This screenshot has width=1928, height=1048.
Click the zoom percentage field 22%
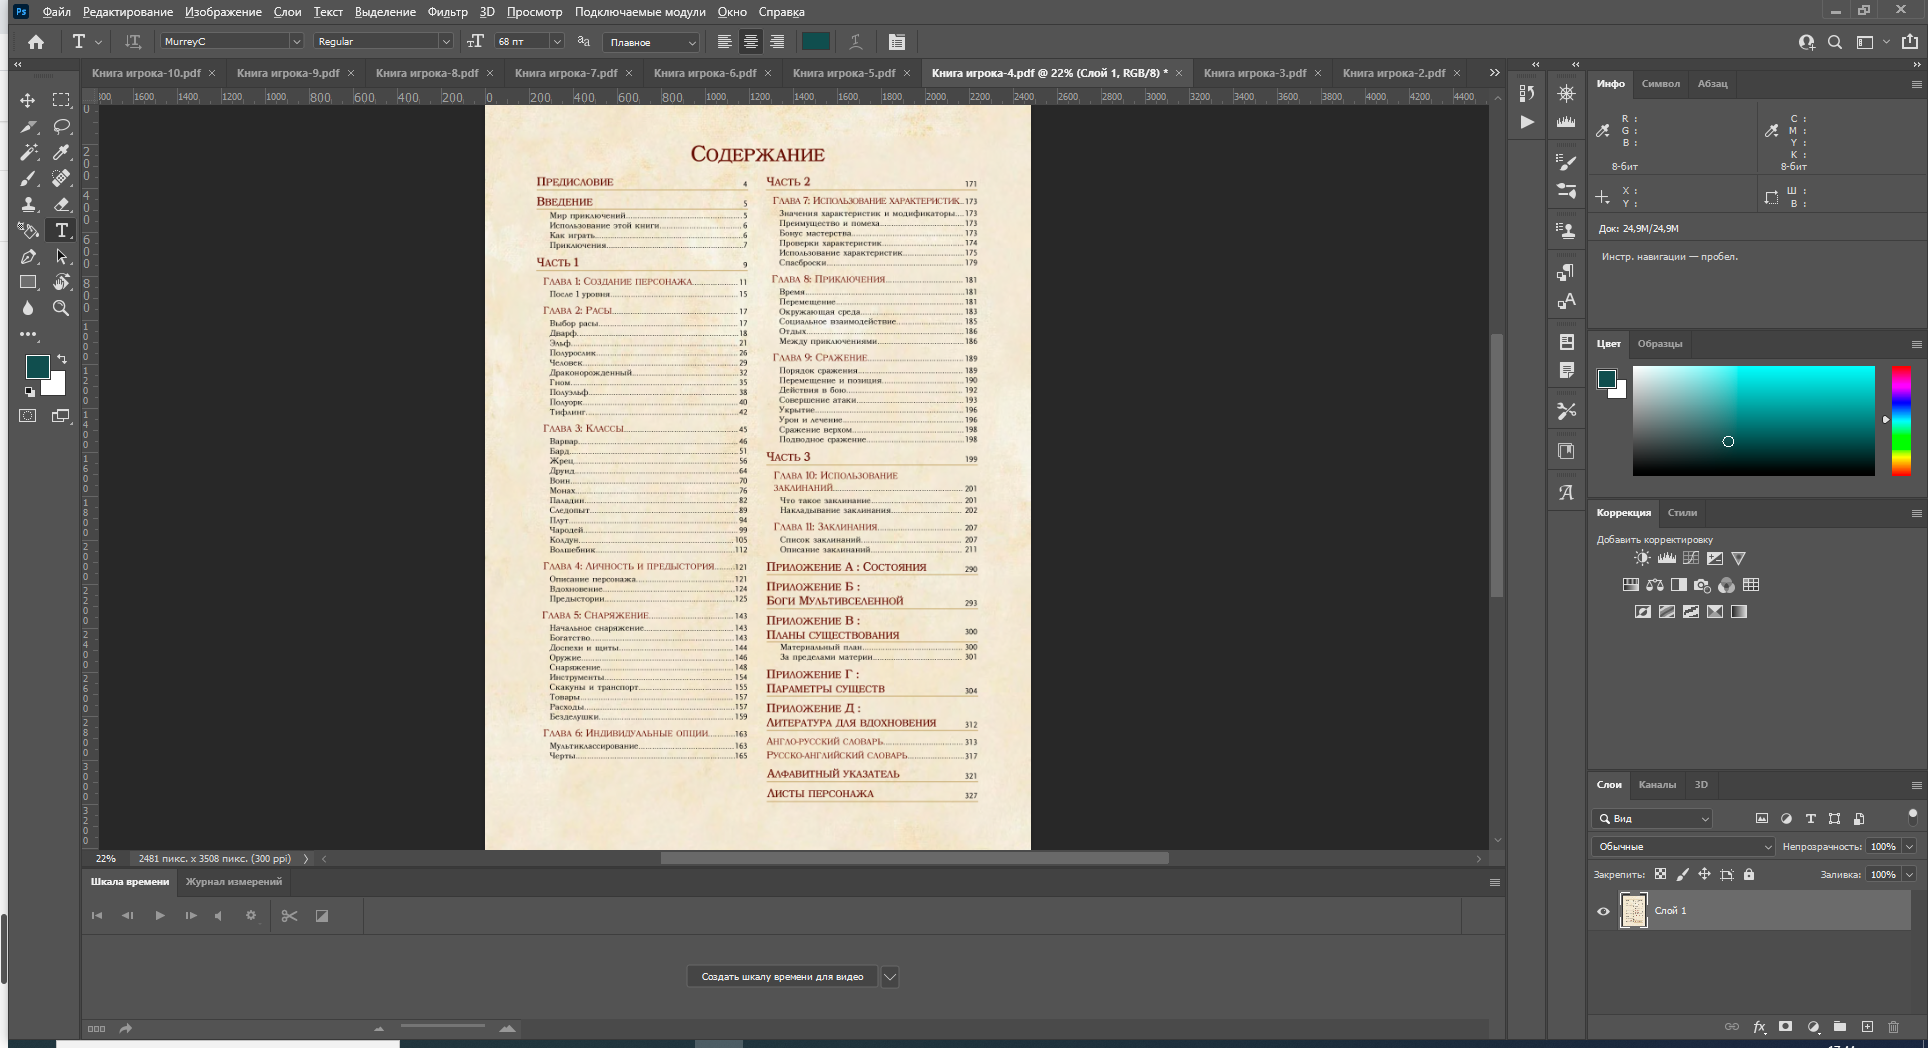pos(106,858)
